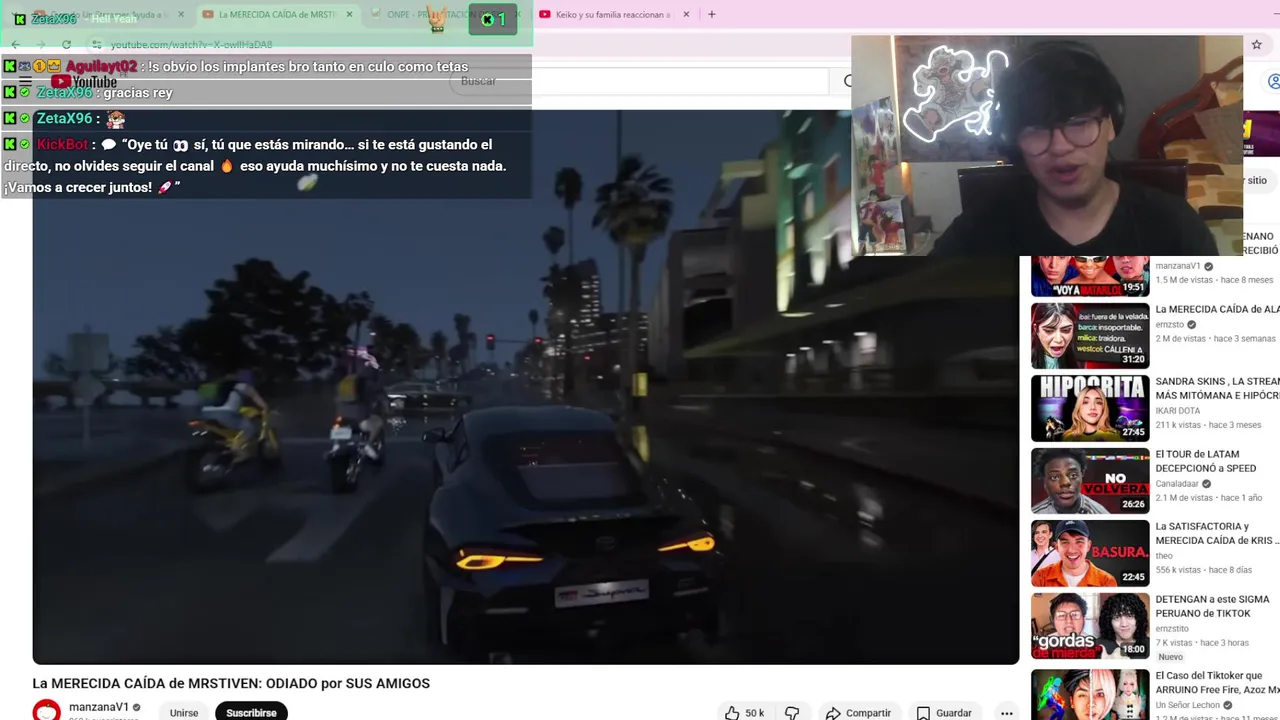
Task: Click the green Kick viewer counter badge
Action: (x=493, y=19)
